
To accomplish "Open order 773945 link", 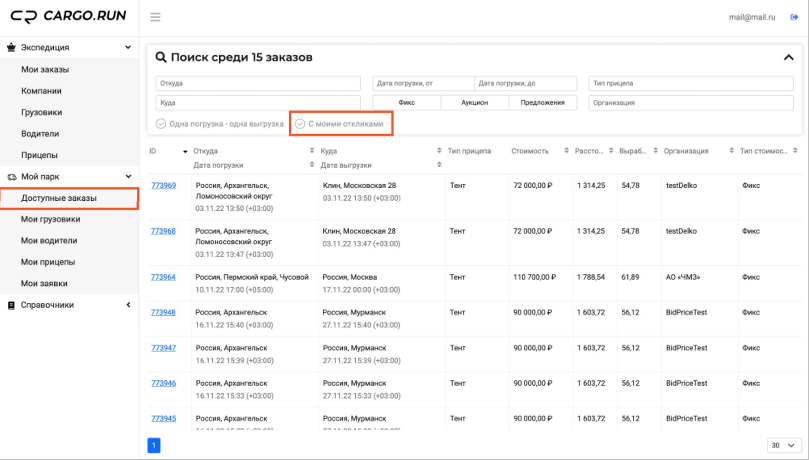I will tap(163, 418).
